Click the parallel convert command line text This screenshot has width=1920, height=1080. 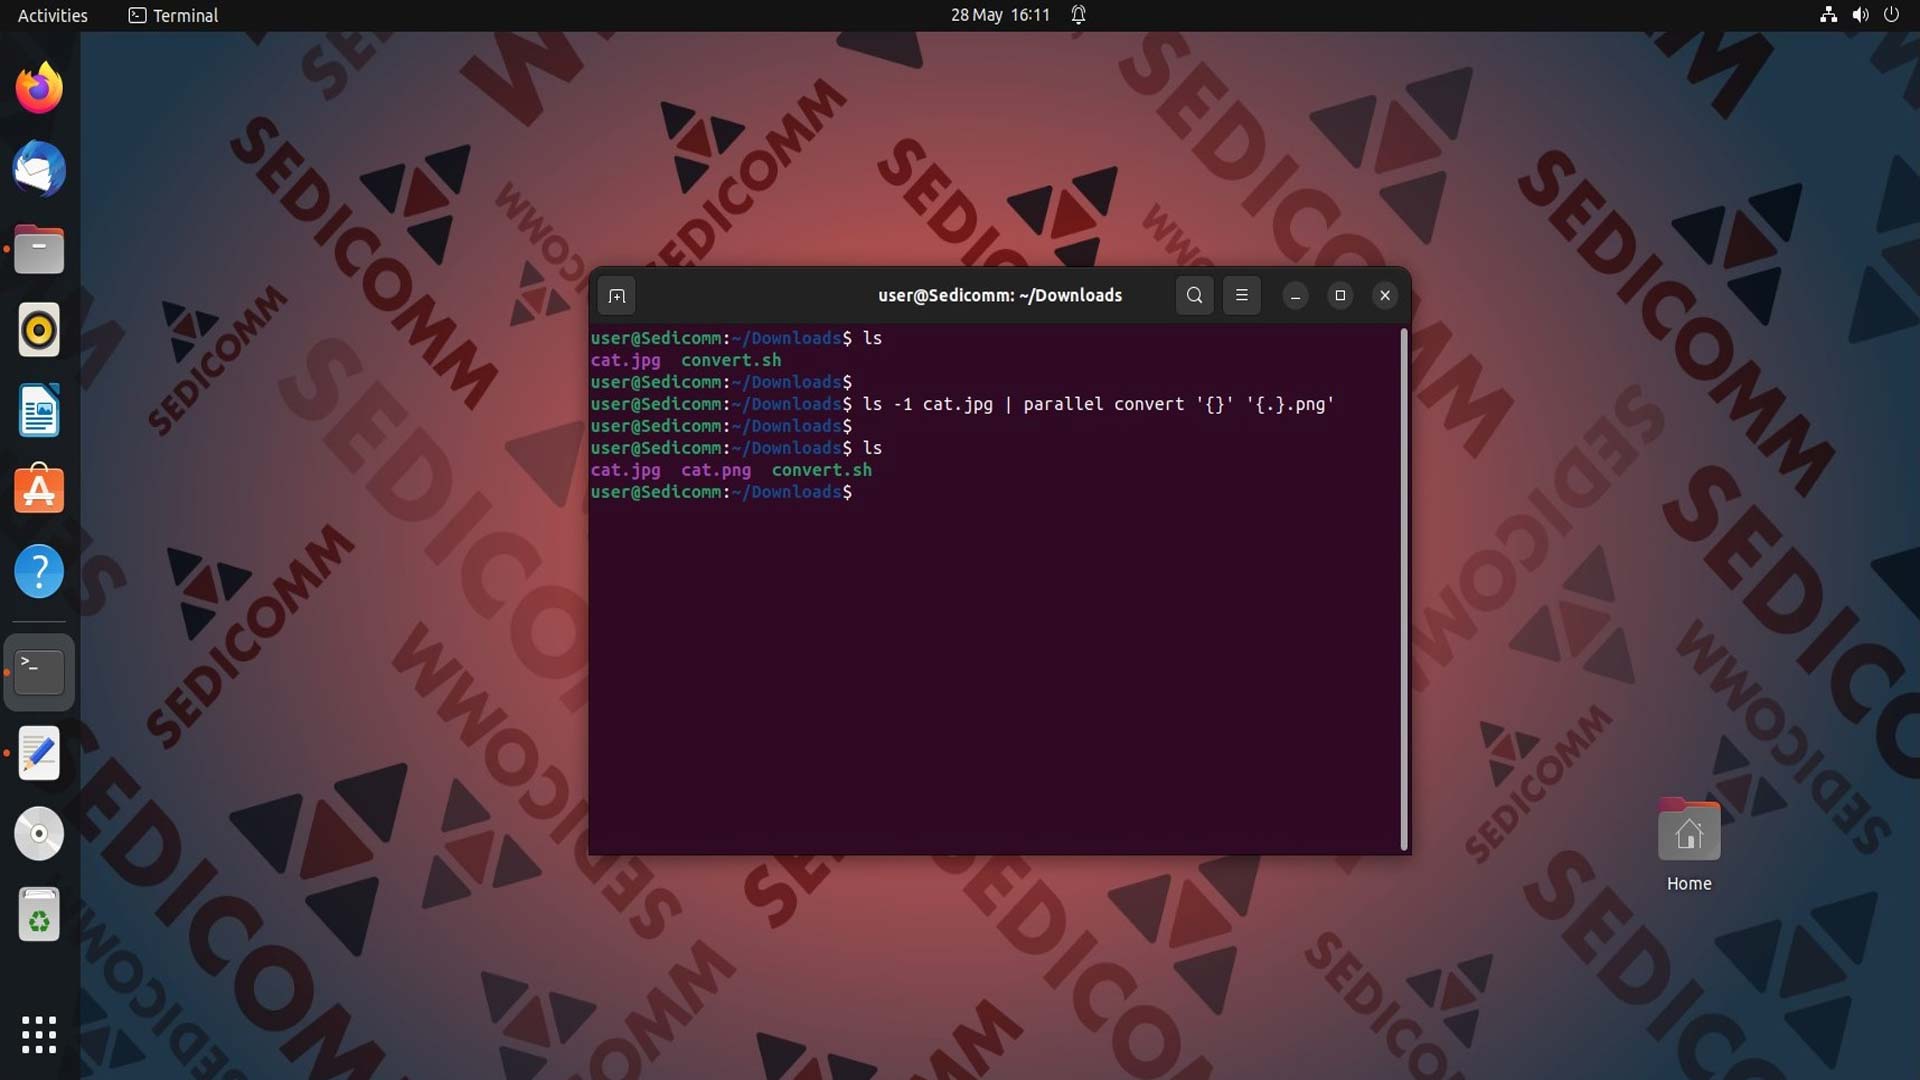click(x=1098, y=404)
